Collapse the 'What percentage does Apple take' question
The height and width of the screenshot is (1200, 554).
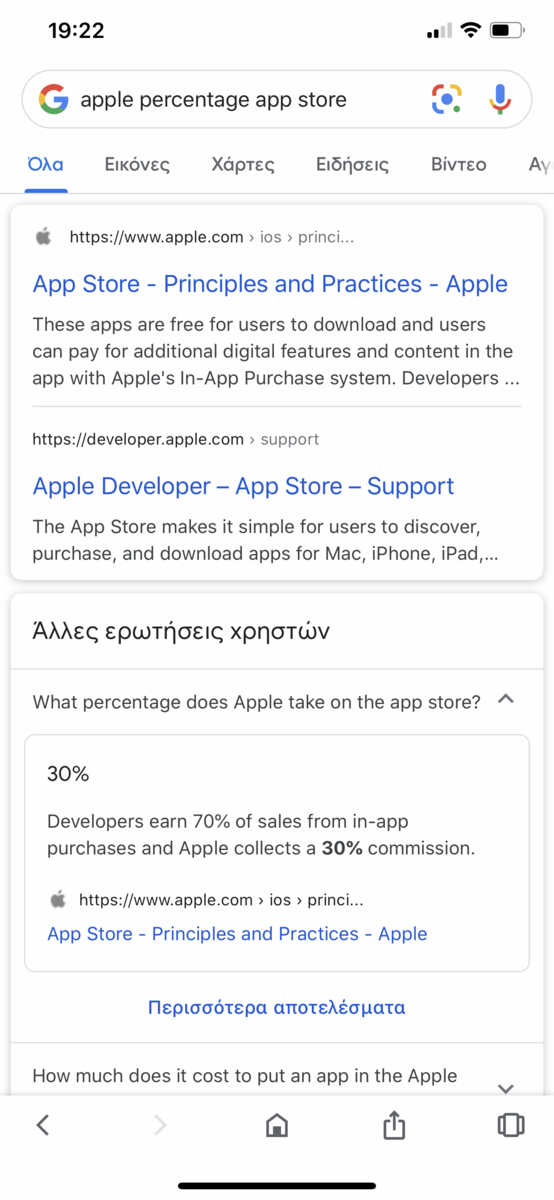(506, 701)
